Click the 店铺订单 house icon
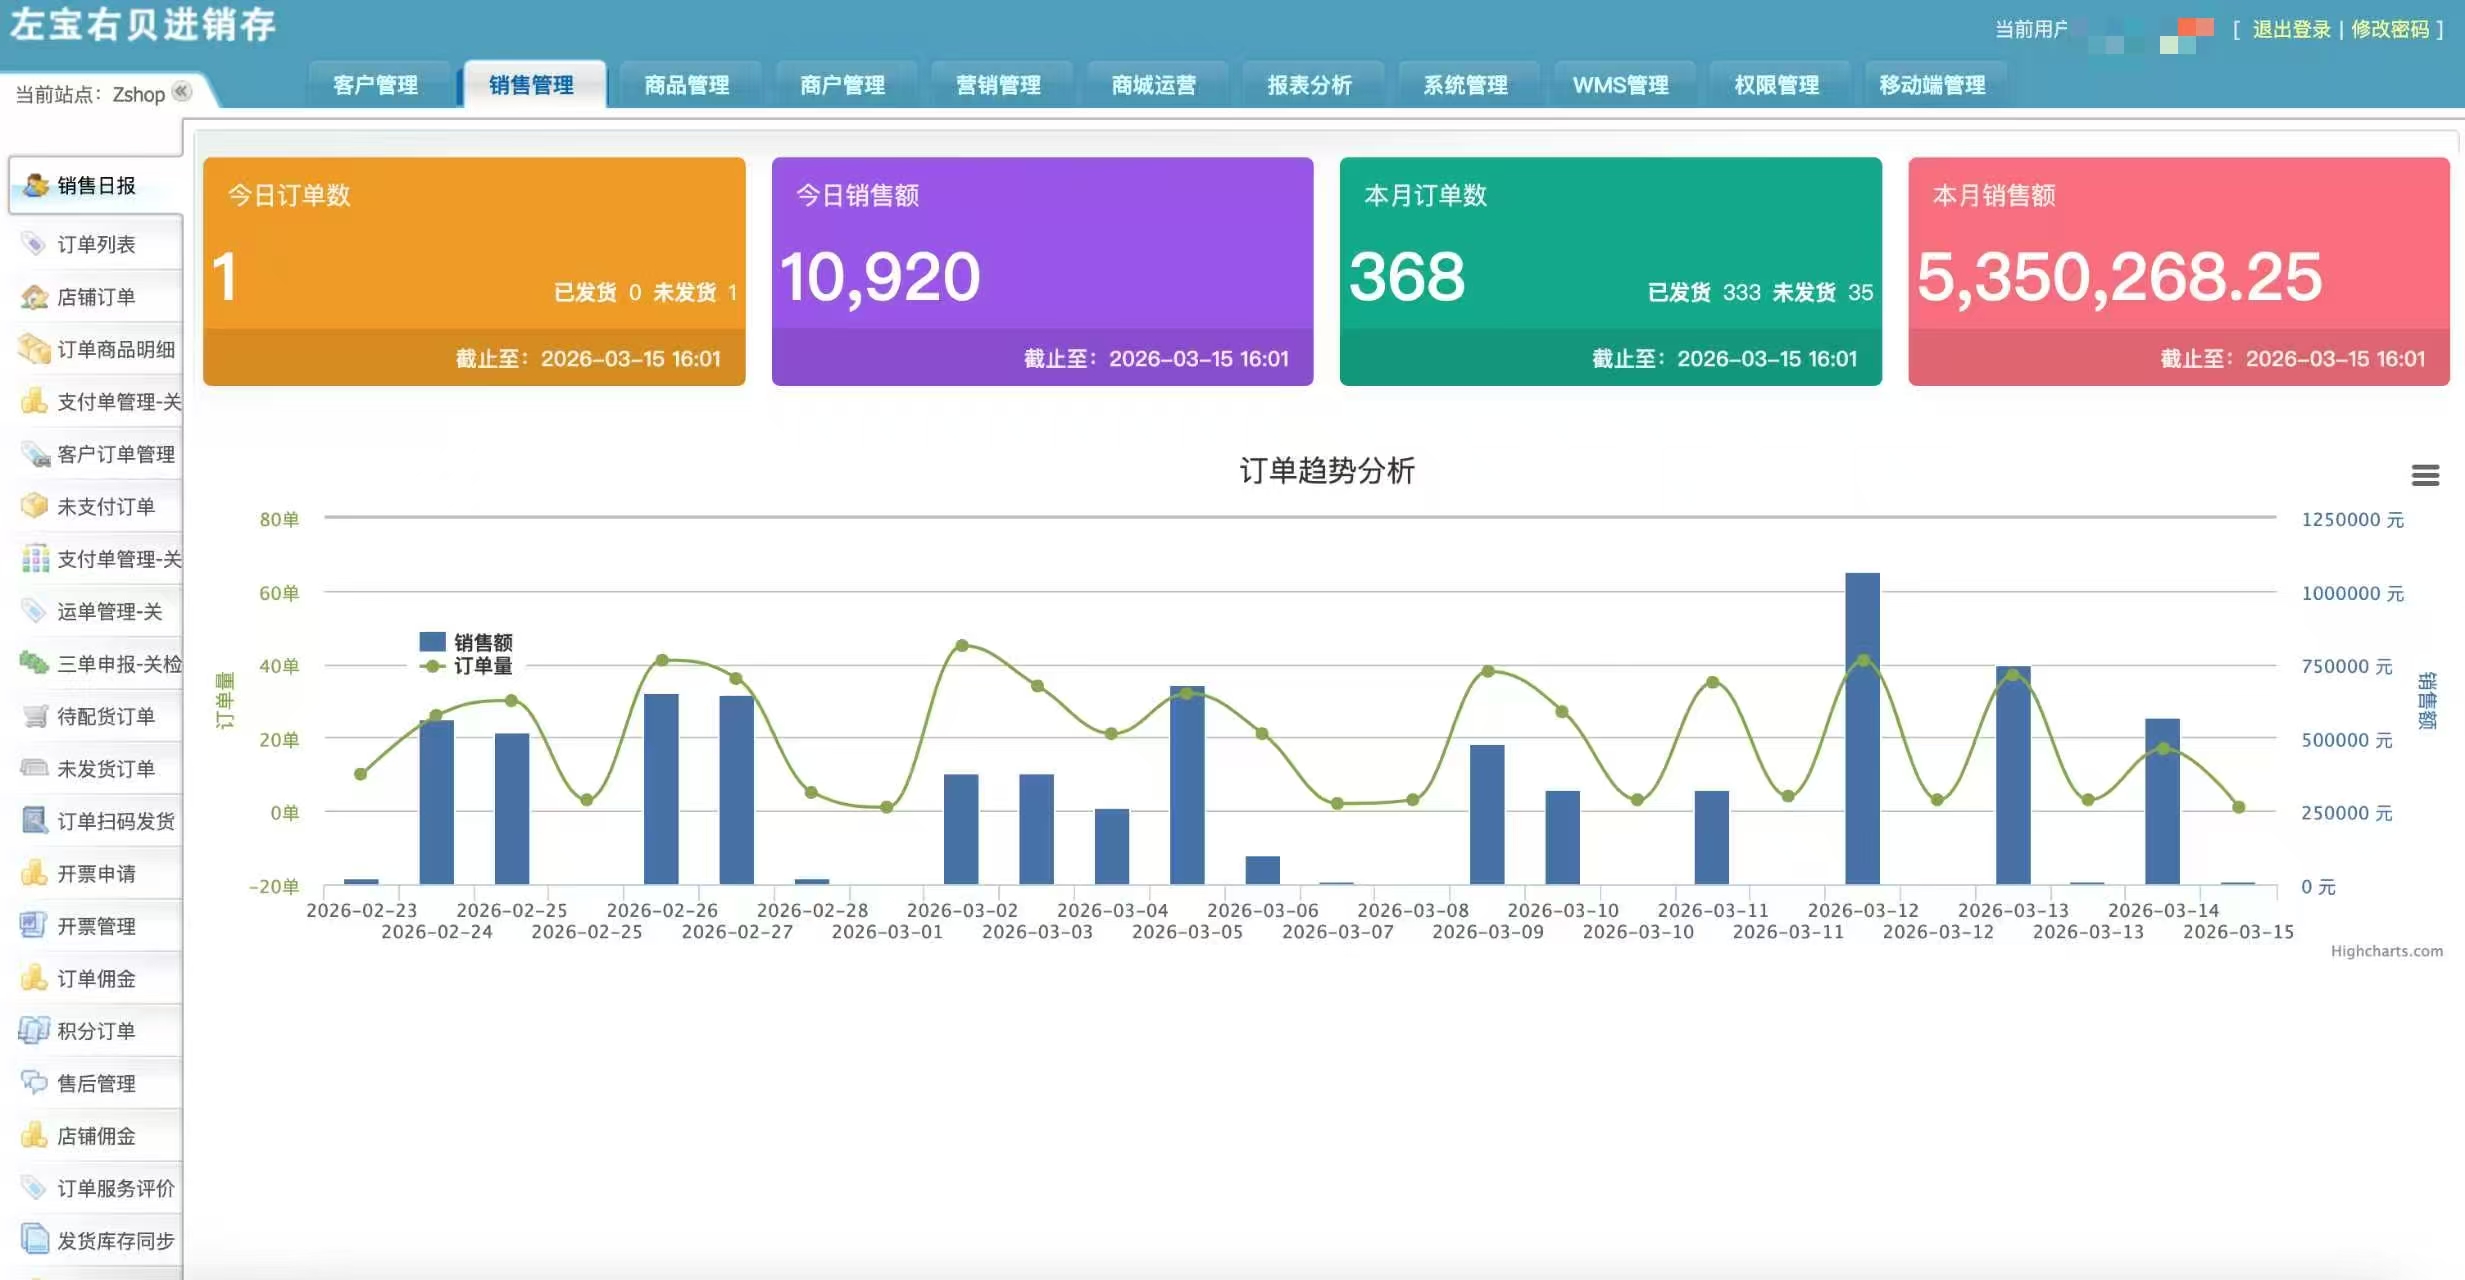Screen dimensions: 2465x1280 point(35,297)
